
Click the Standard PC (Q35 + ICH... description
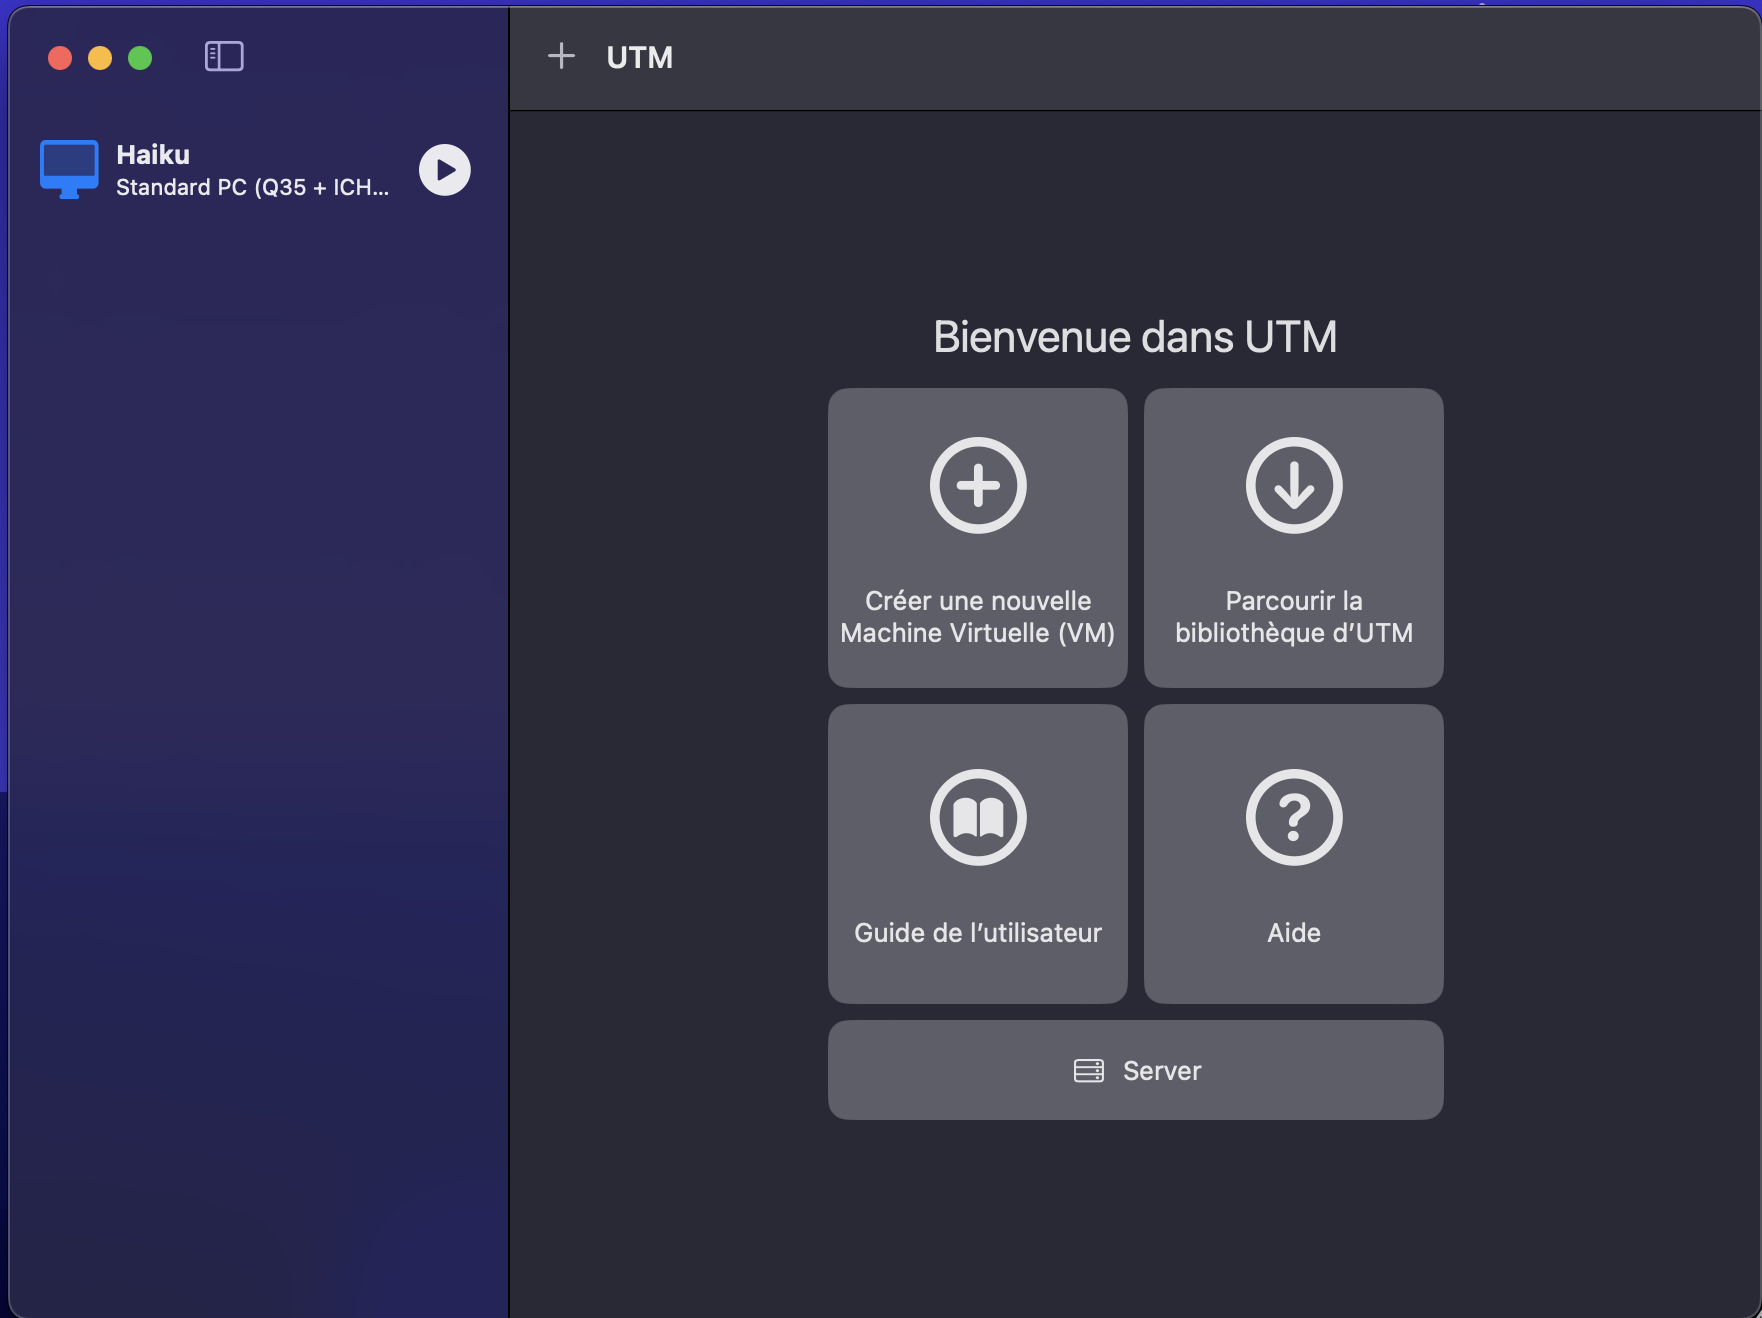coord(252,188)
